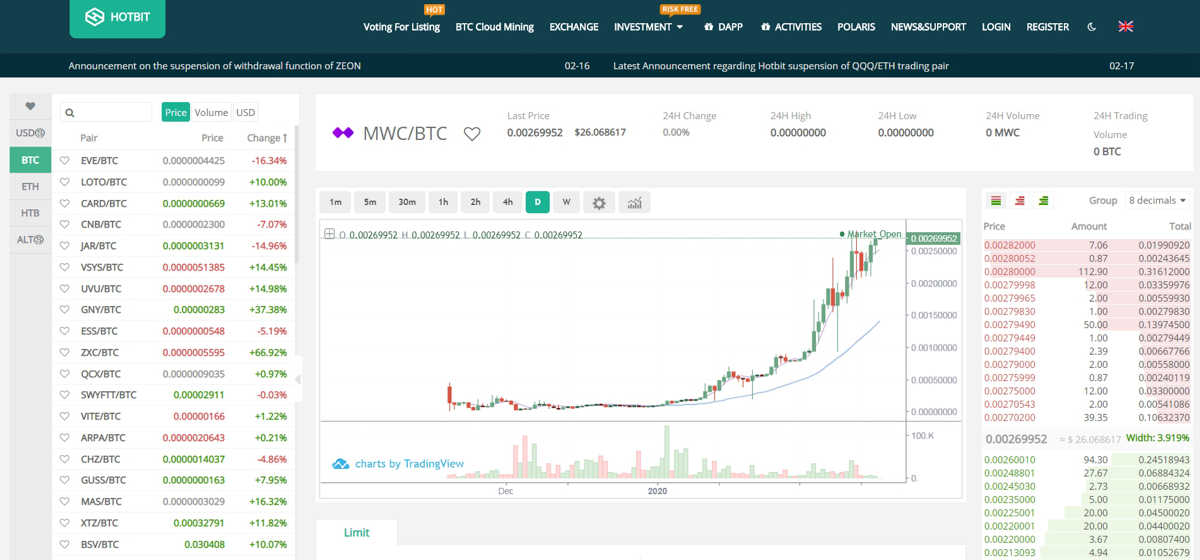Viewport: 1200px width, 560px height.
Task: Favorite the QCX/BTC pair
Action: point(65,374)
